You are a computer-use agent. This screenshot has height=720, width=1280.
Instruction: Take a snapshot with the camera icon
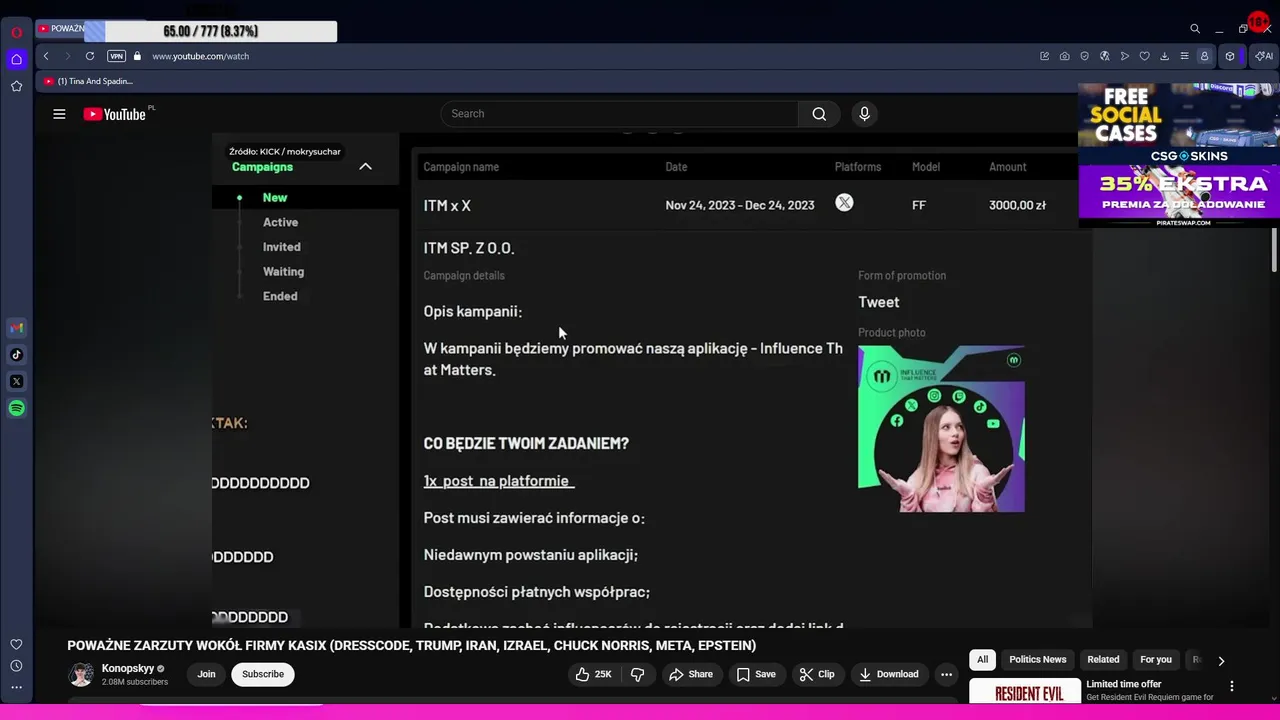[x=1064, y=56]
